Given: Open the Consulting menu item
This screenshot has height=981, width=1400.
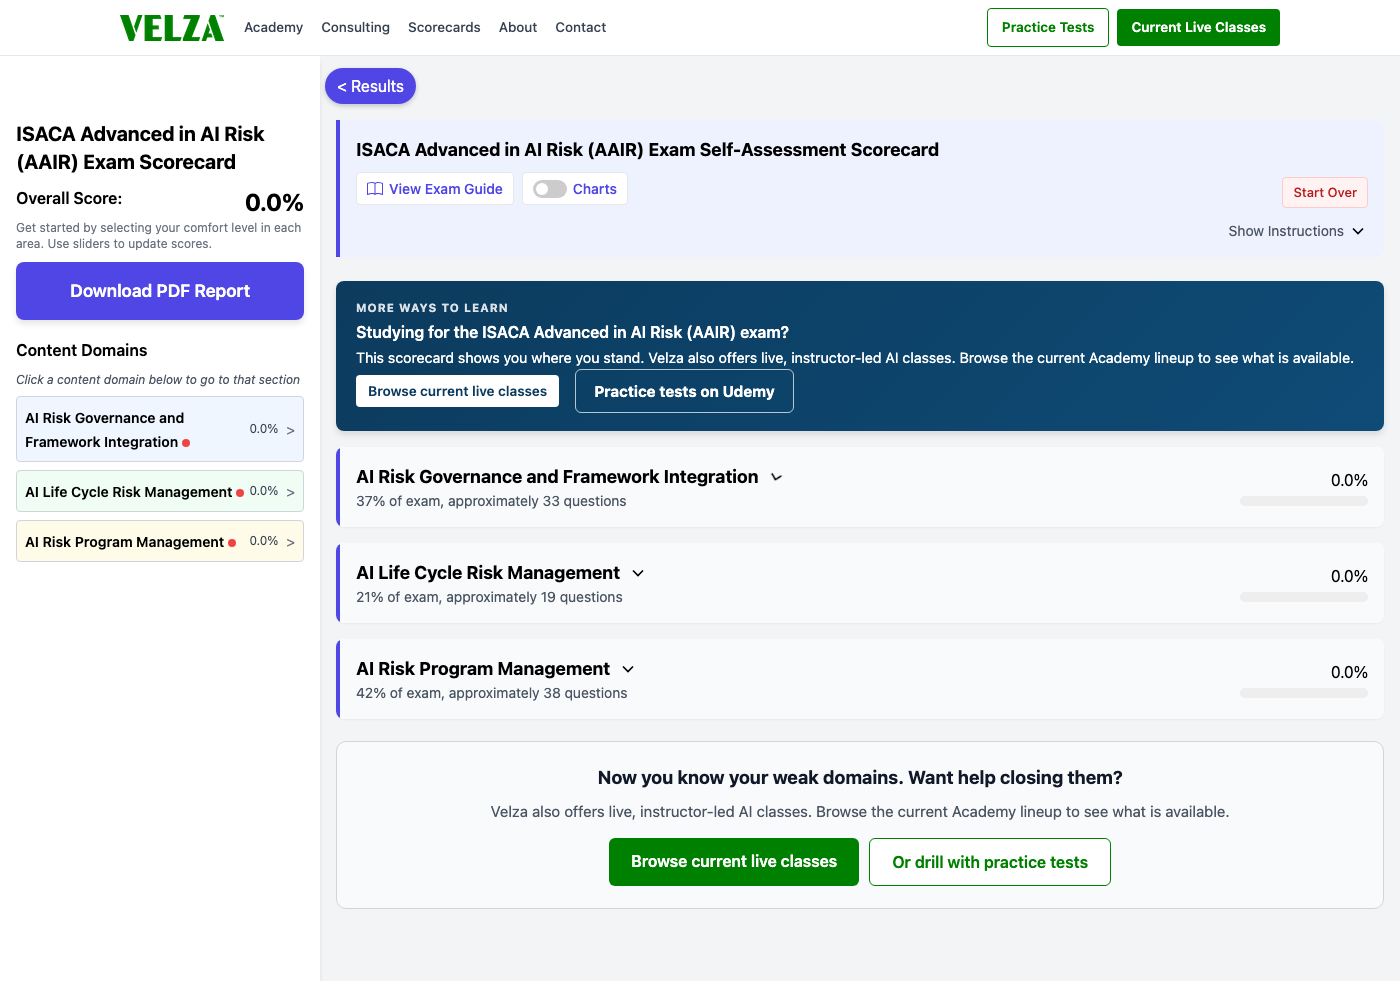Looking at the screenshot, I should coord(355,28).
